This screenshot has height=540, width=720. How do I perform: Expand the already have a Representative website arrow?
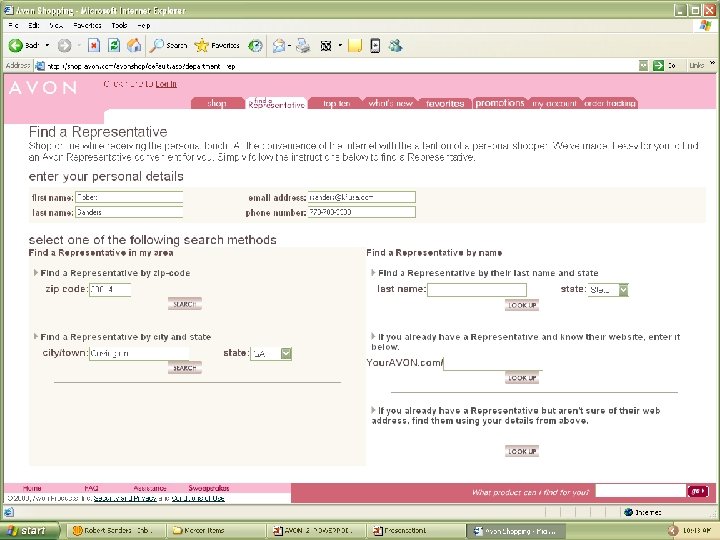373,336
